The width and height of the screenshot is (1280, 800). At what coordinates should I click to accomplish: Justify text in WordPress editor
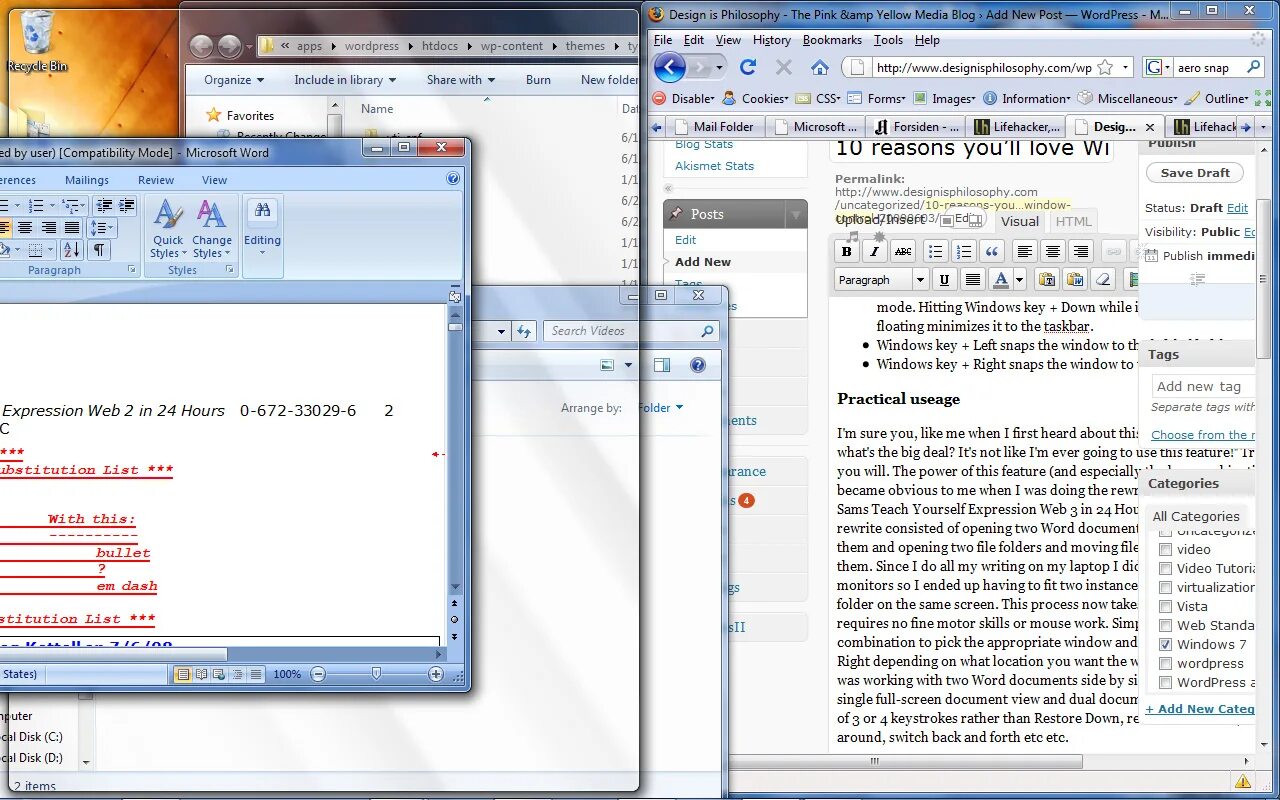click(972, 279)
